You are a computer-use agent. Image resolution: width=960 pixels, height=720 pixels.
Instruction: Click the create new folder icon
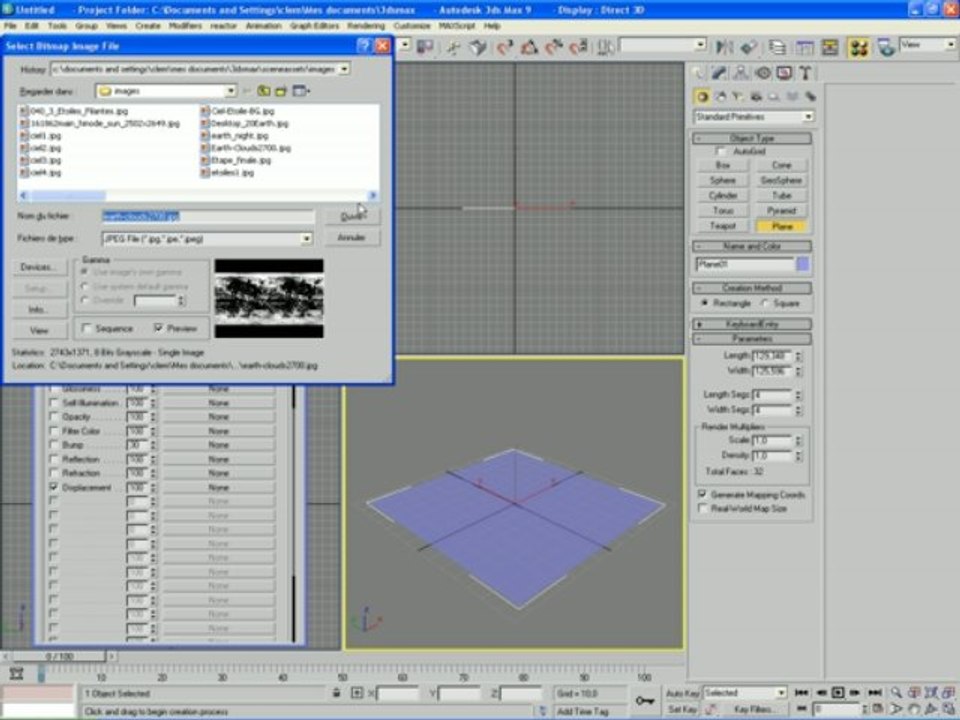281,91
